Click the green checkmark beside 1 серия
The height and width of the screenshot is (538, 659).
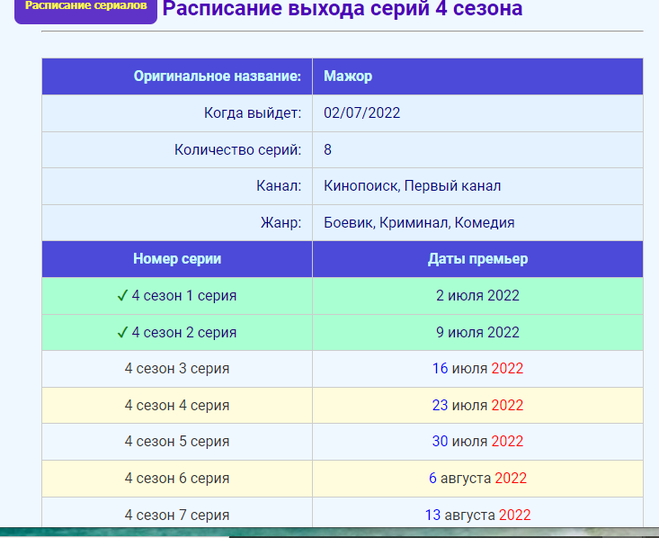(122, 296)
